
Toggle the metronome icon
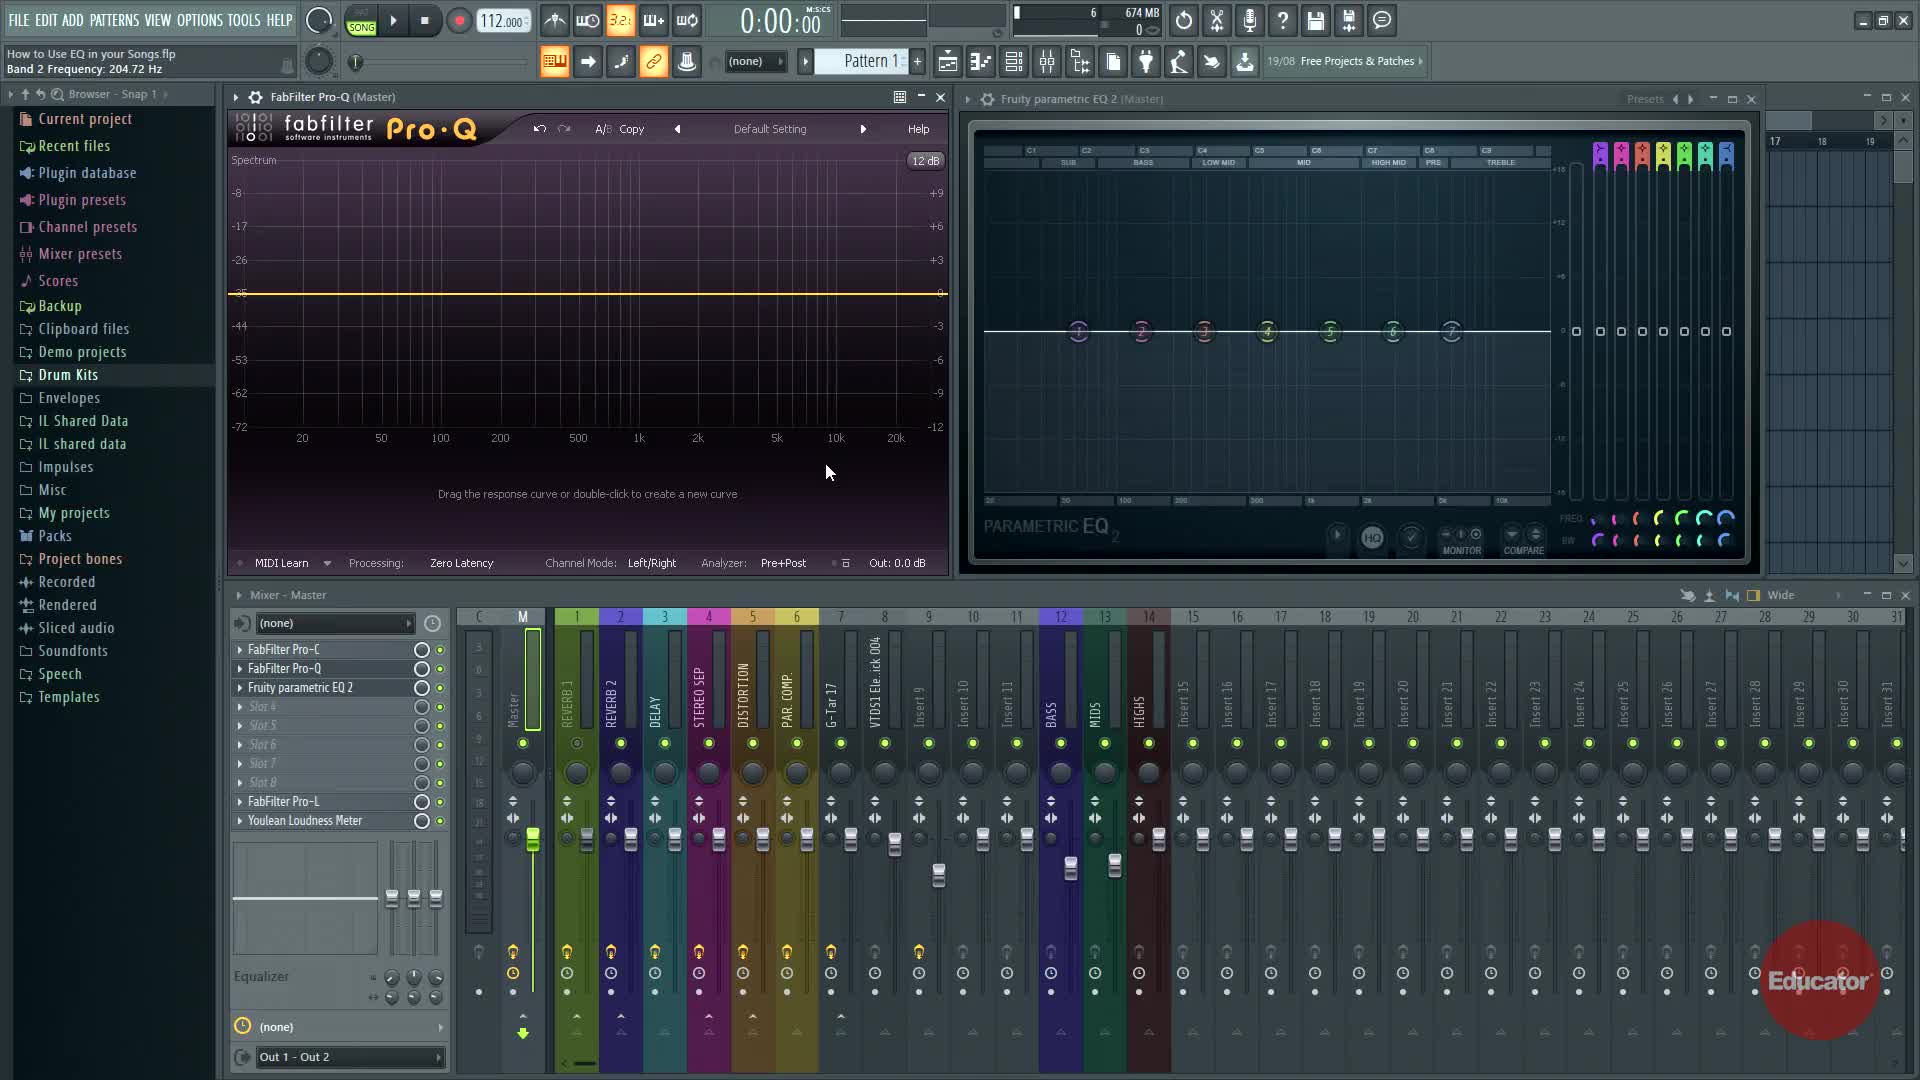click(x=555, y=21)
